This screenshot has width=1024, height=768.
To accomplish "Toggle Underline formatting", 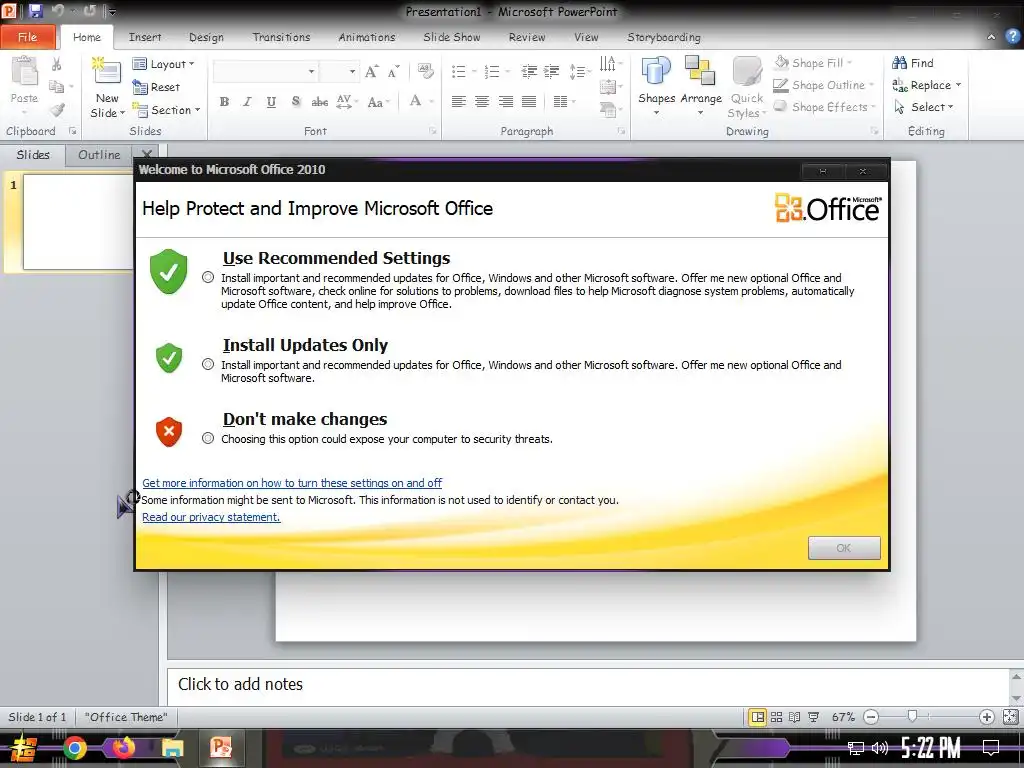I will (x=271, y=102).
